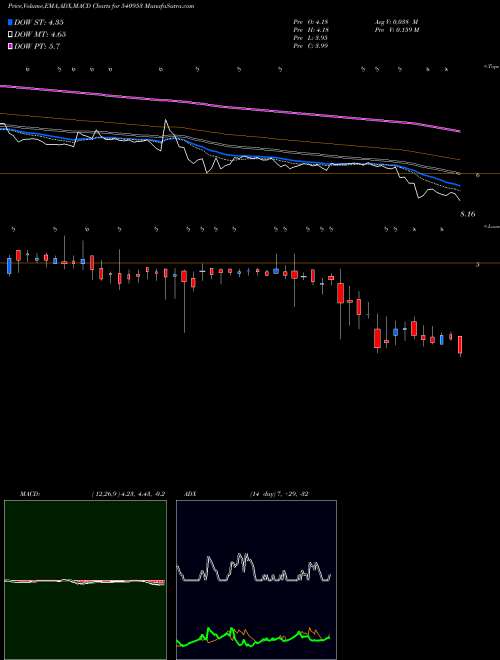Click the axis label '5' on the candlestick chart

pos(478,265)
